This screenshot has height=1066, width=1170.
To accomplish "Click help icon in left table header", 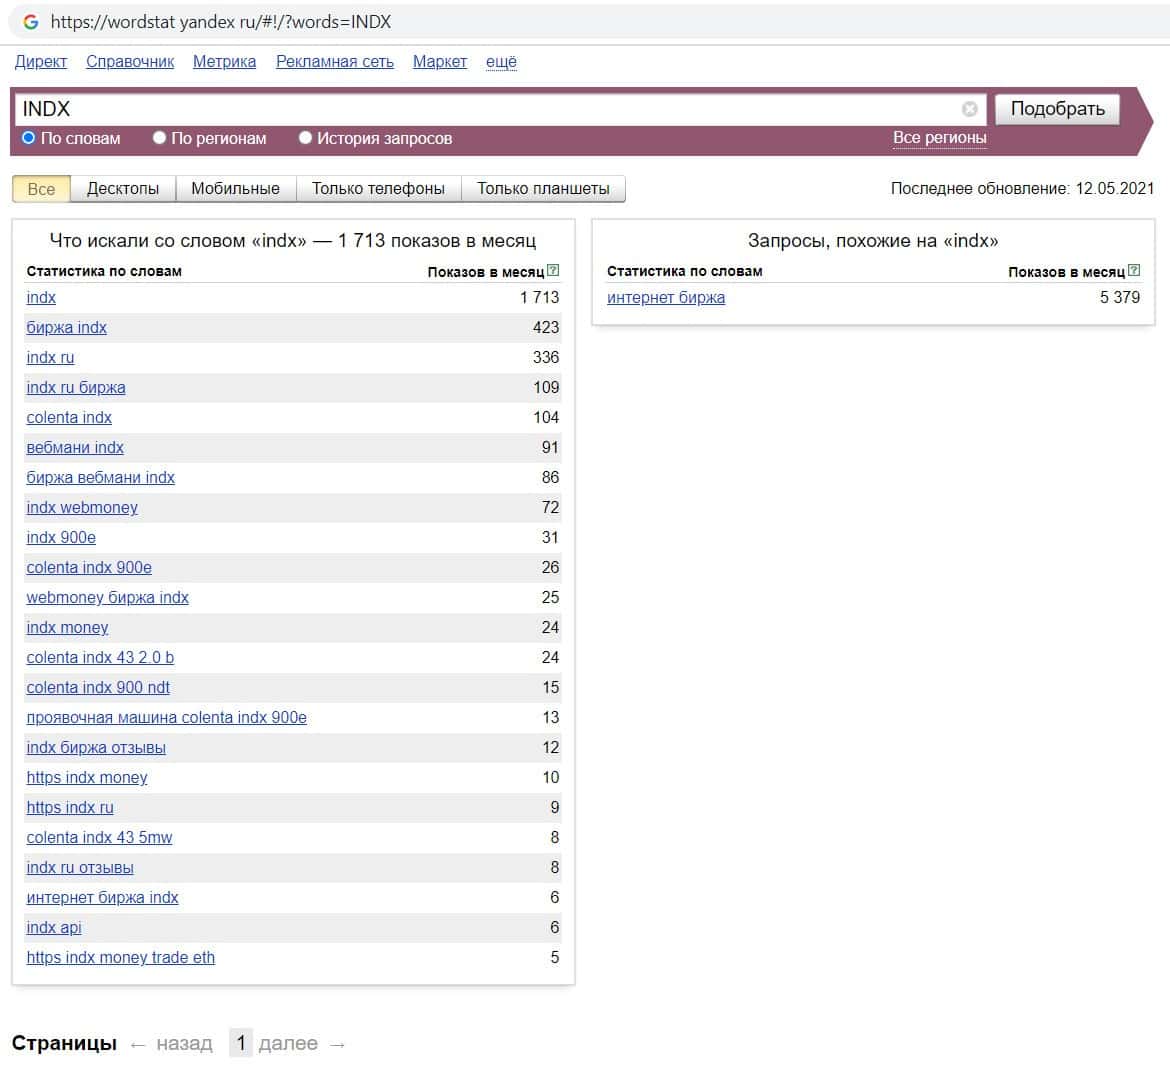I will 554,271.
